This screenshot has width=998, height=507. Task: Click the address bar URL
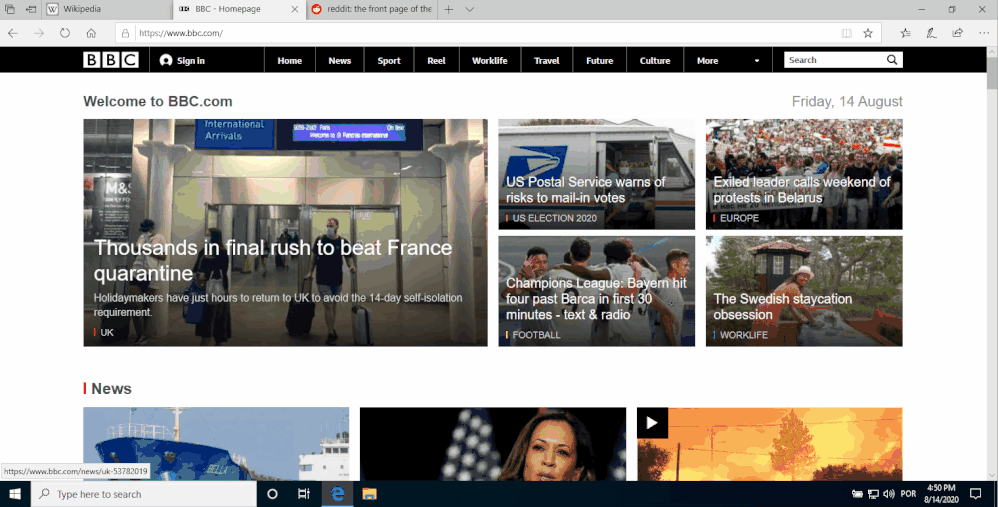coord(181,33)
